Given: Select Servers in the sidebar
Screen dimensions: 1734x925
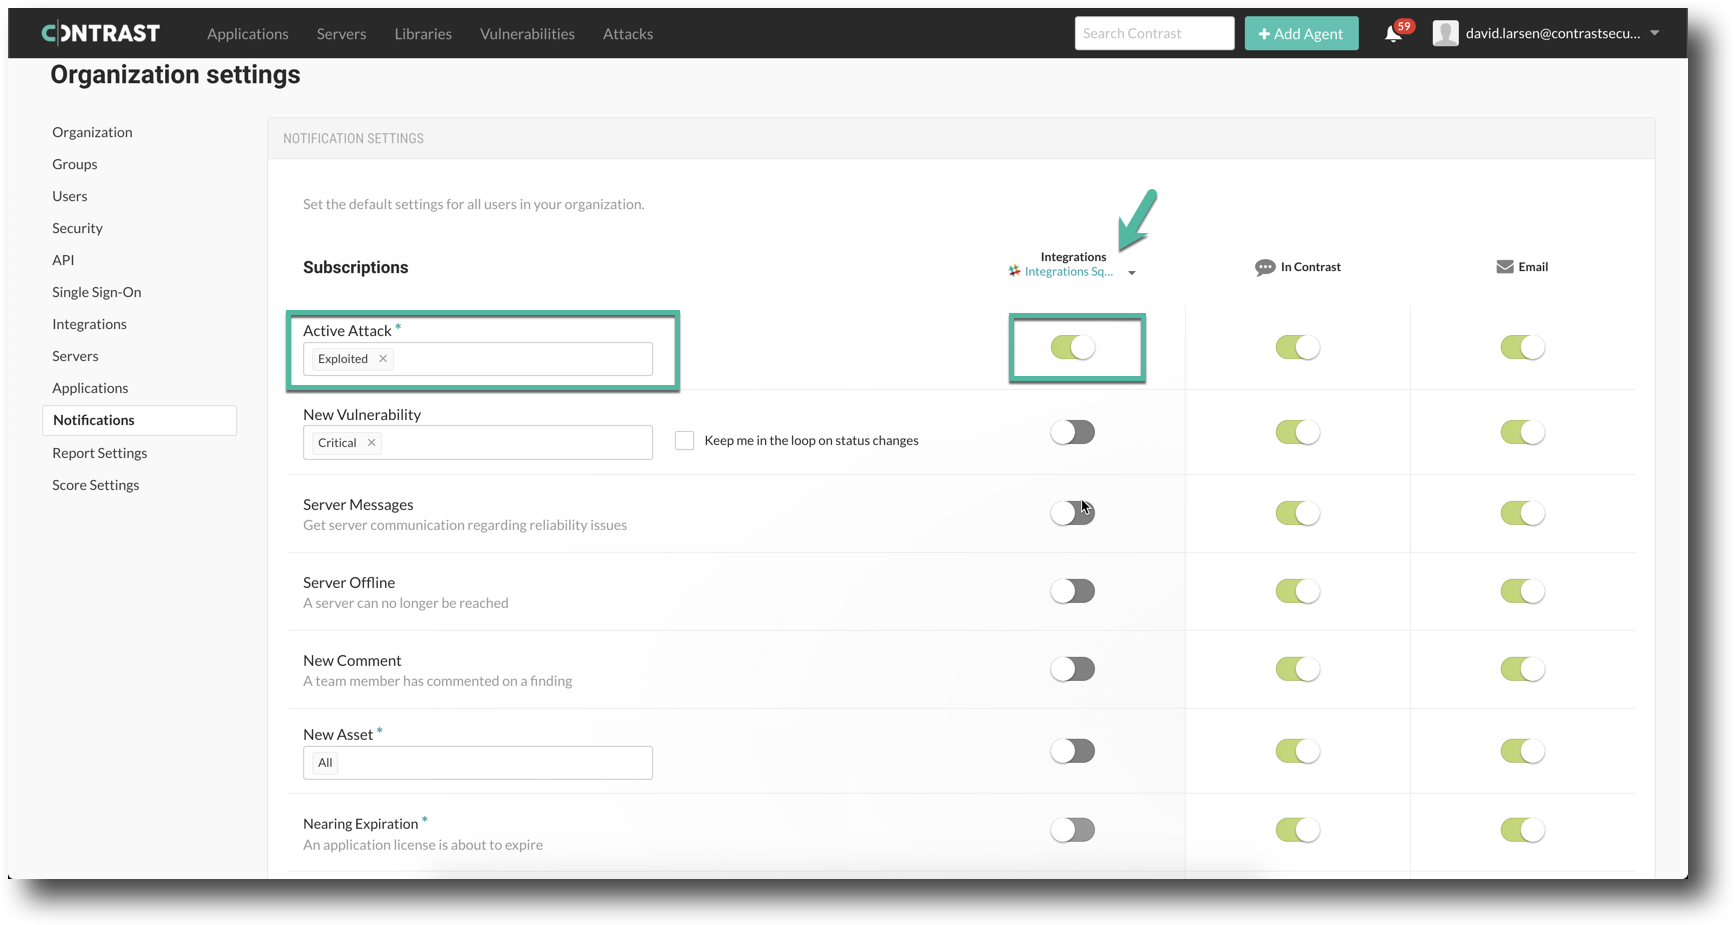Looking at the screenshot, I should (76, 356).
